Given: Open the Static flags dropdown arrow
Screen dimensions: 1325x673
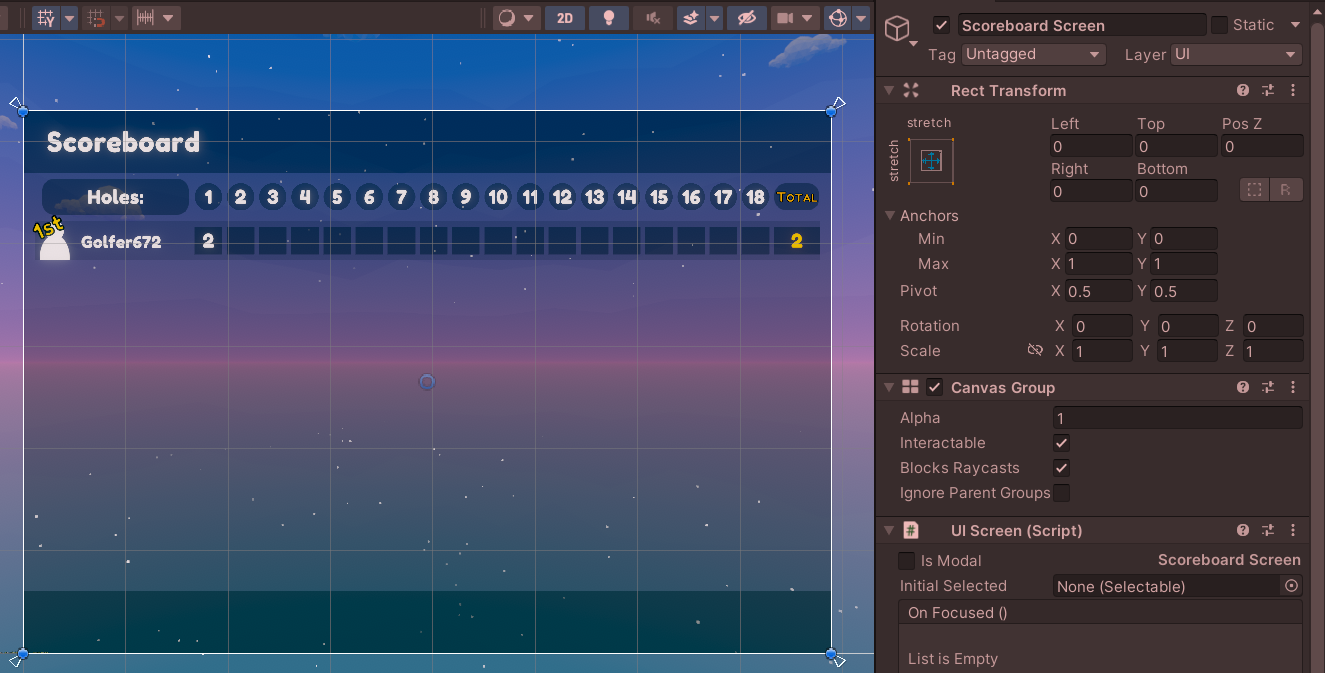Looking at the screenshot, I should click(1295, 25).
